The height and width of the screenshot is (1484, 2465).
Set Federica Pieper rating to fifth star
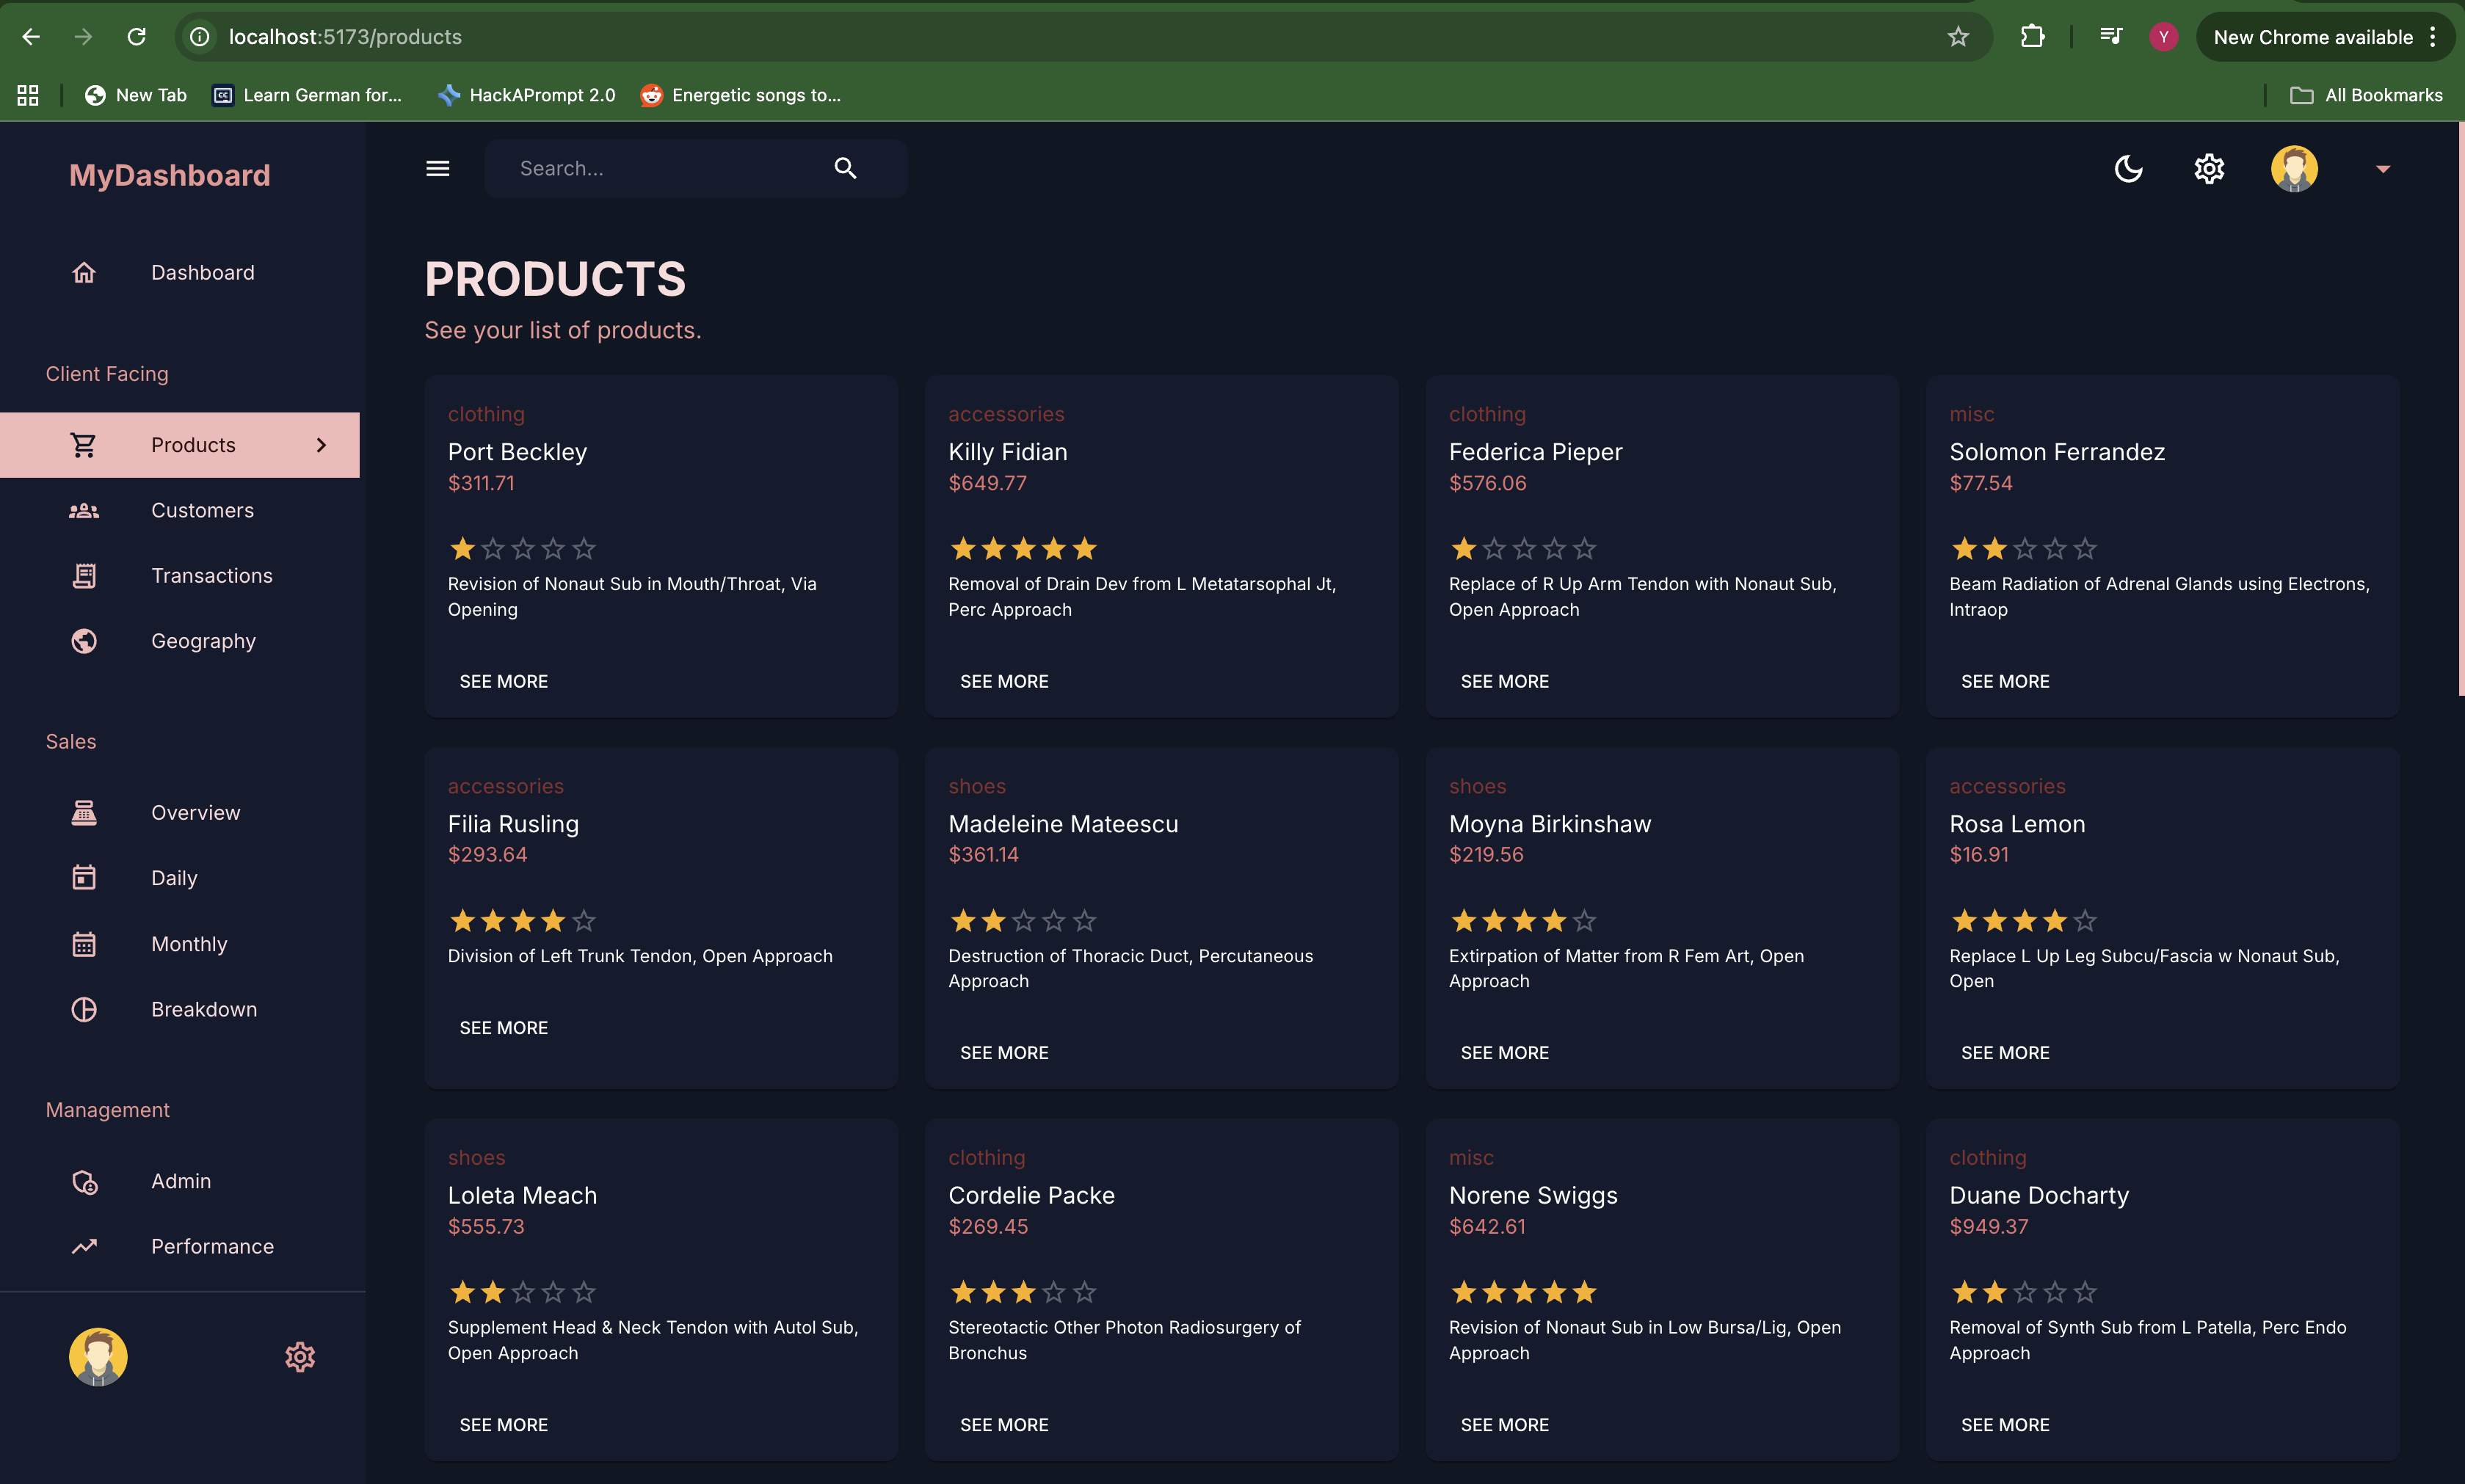pyautogui.click(x=1585, y=549)
